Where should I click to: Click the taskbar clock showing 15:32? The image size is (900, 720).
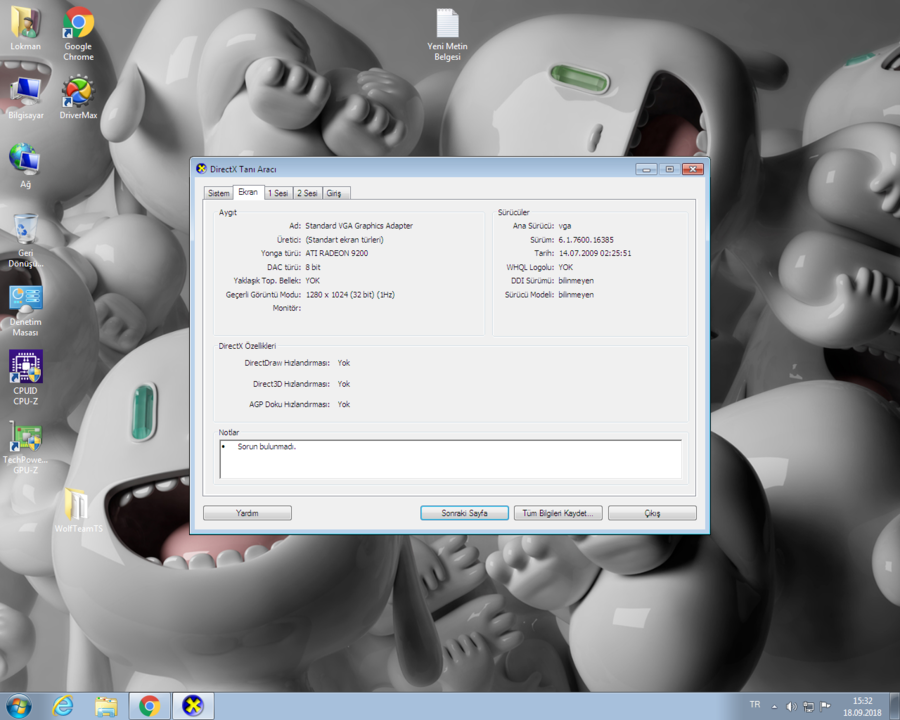pos(862,706)
